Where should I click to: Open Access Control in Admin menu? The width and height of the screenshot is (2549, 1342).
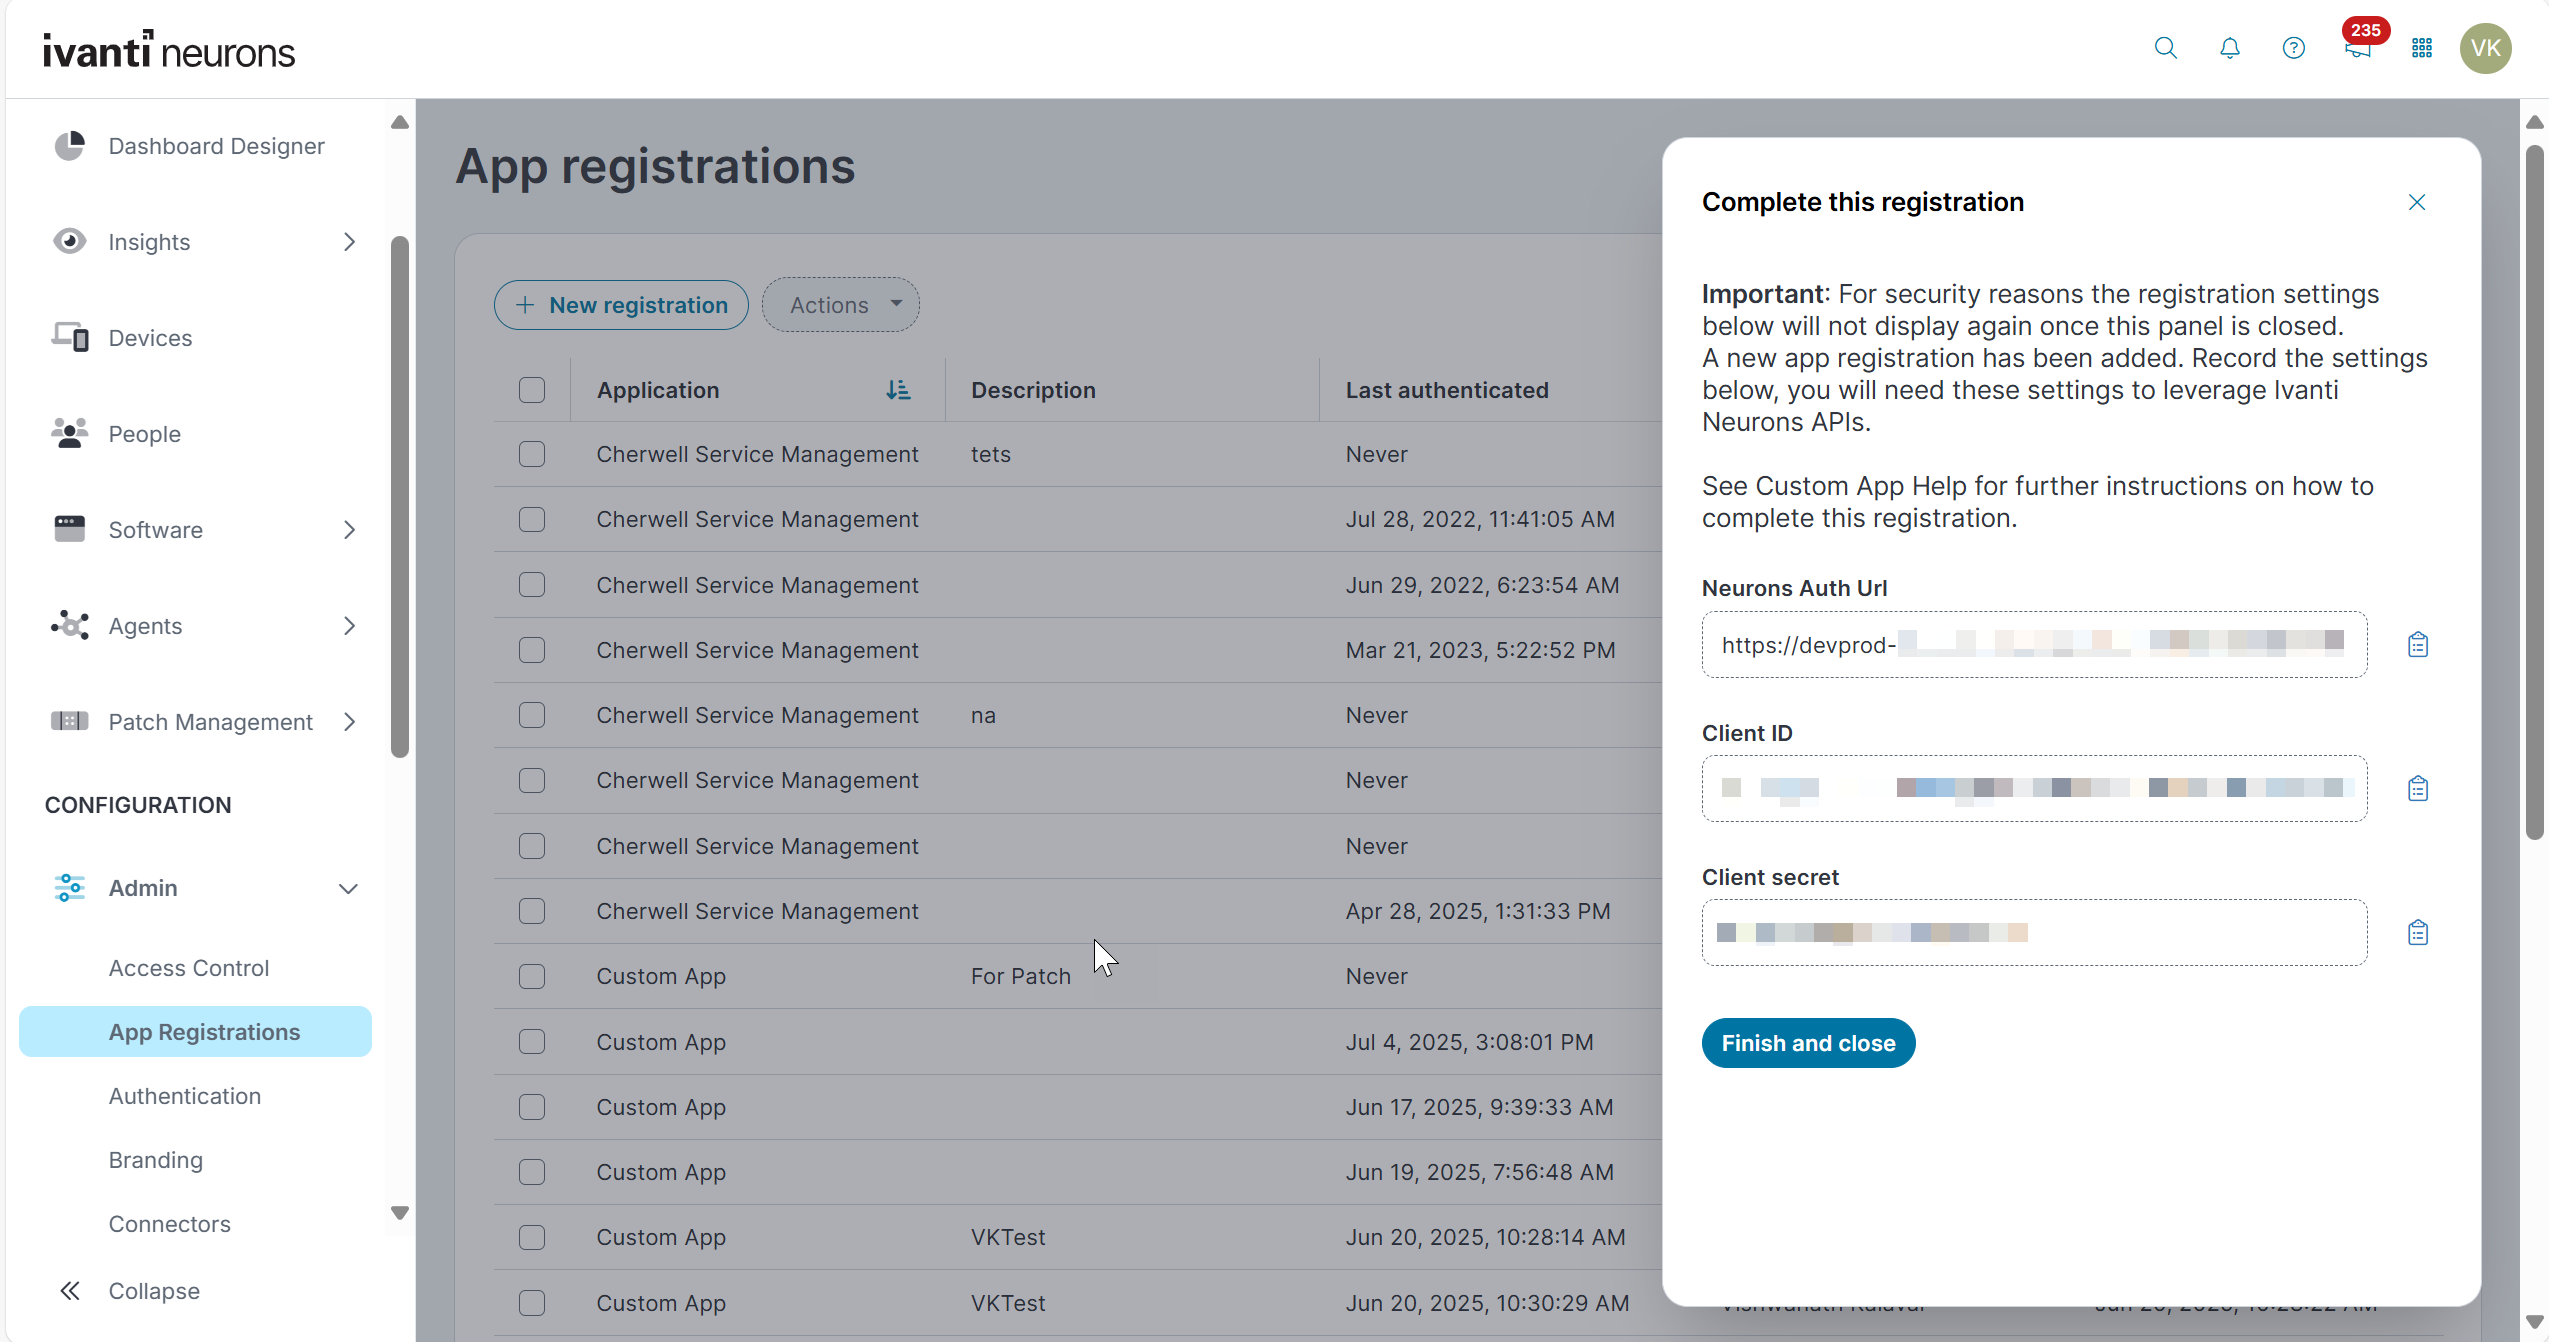tap(189, 968)
